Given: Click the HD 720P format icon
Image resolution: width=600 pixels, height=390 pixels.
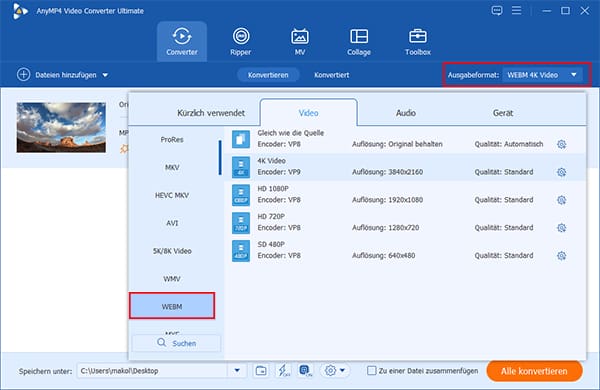Looking at the screenshot, I should coord(241,223).
